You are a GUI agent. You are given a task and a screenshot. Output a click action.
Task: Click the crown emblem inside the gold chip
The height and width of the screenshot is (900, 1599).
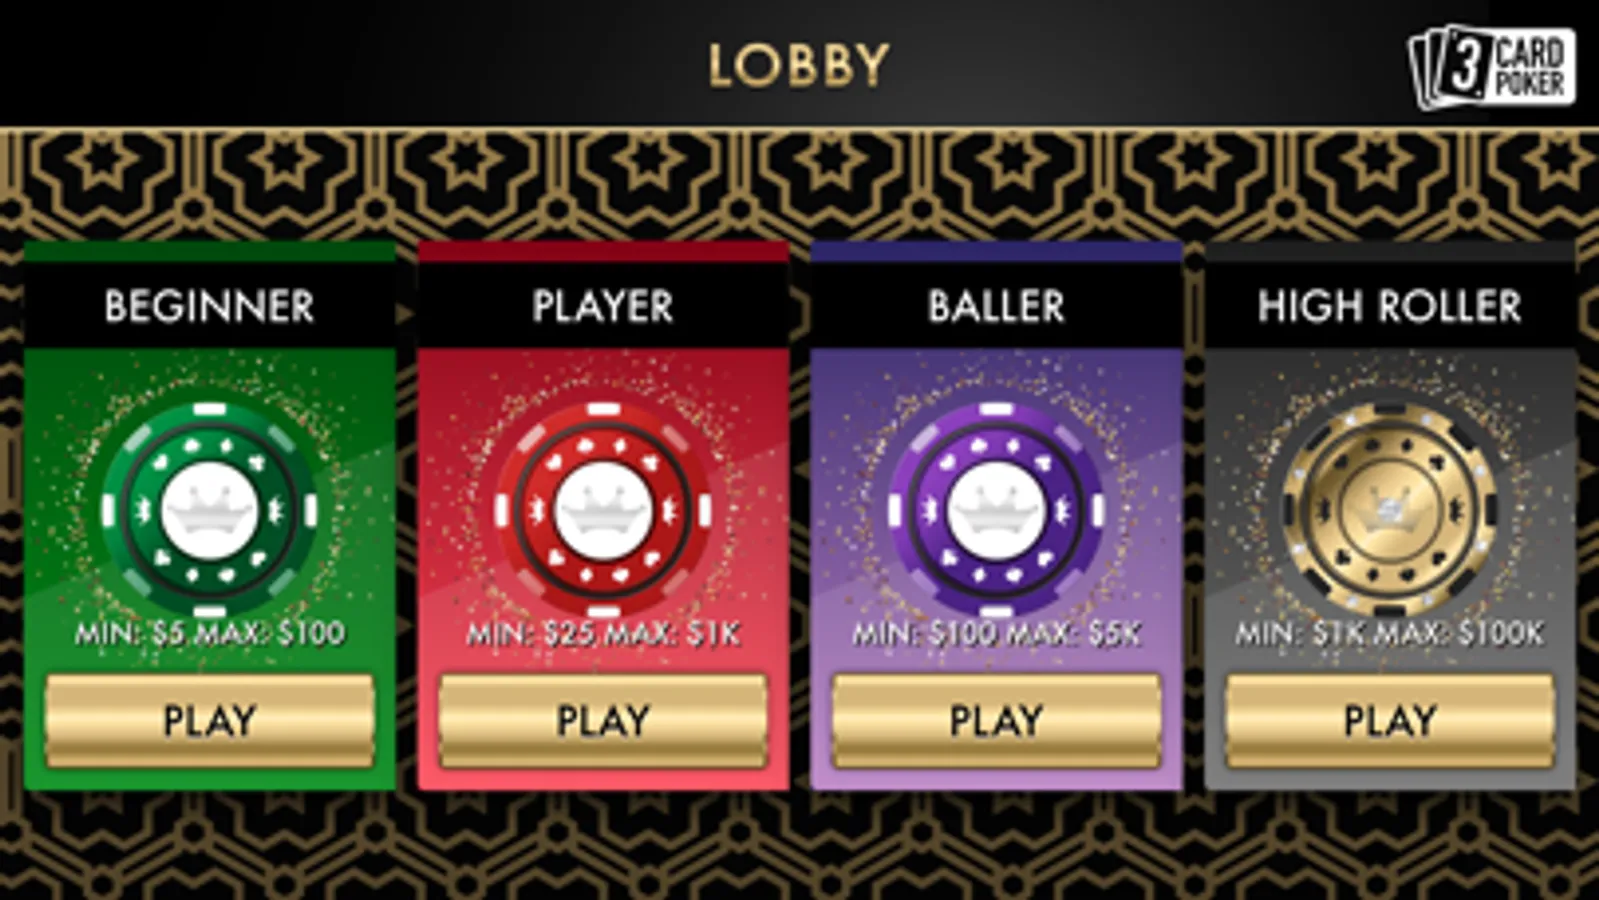[1390, 508]
